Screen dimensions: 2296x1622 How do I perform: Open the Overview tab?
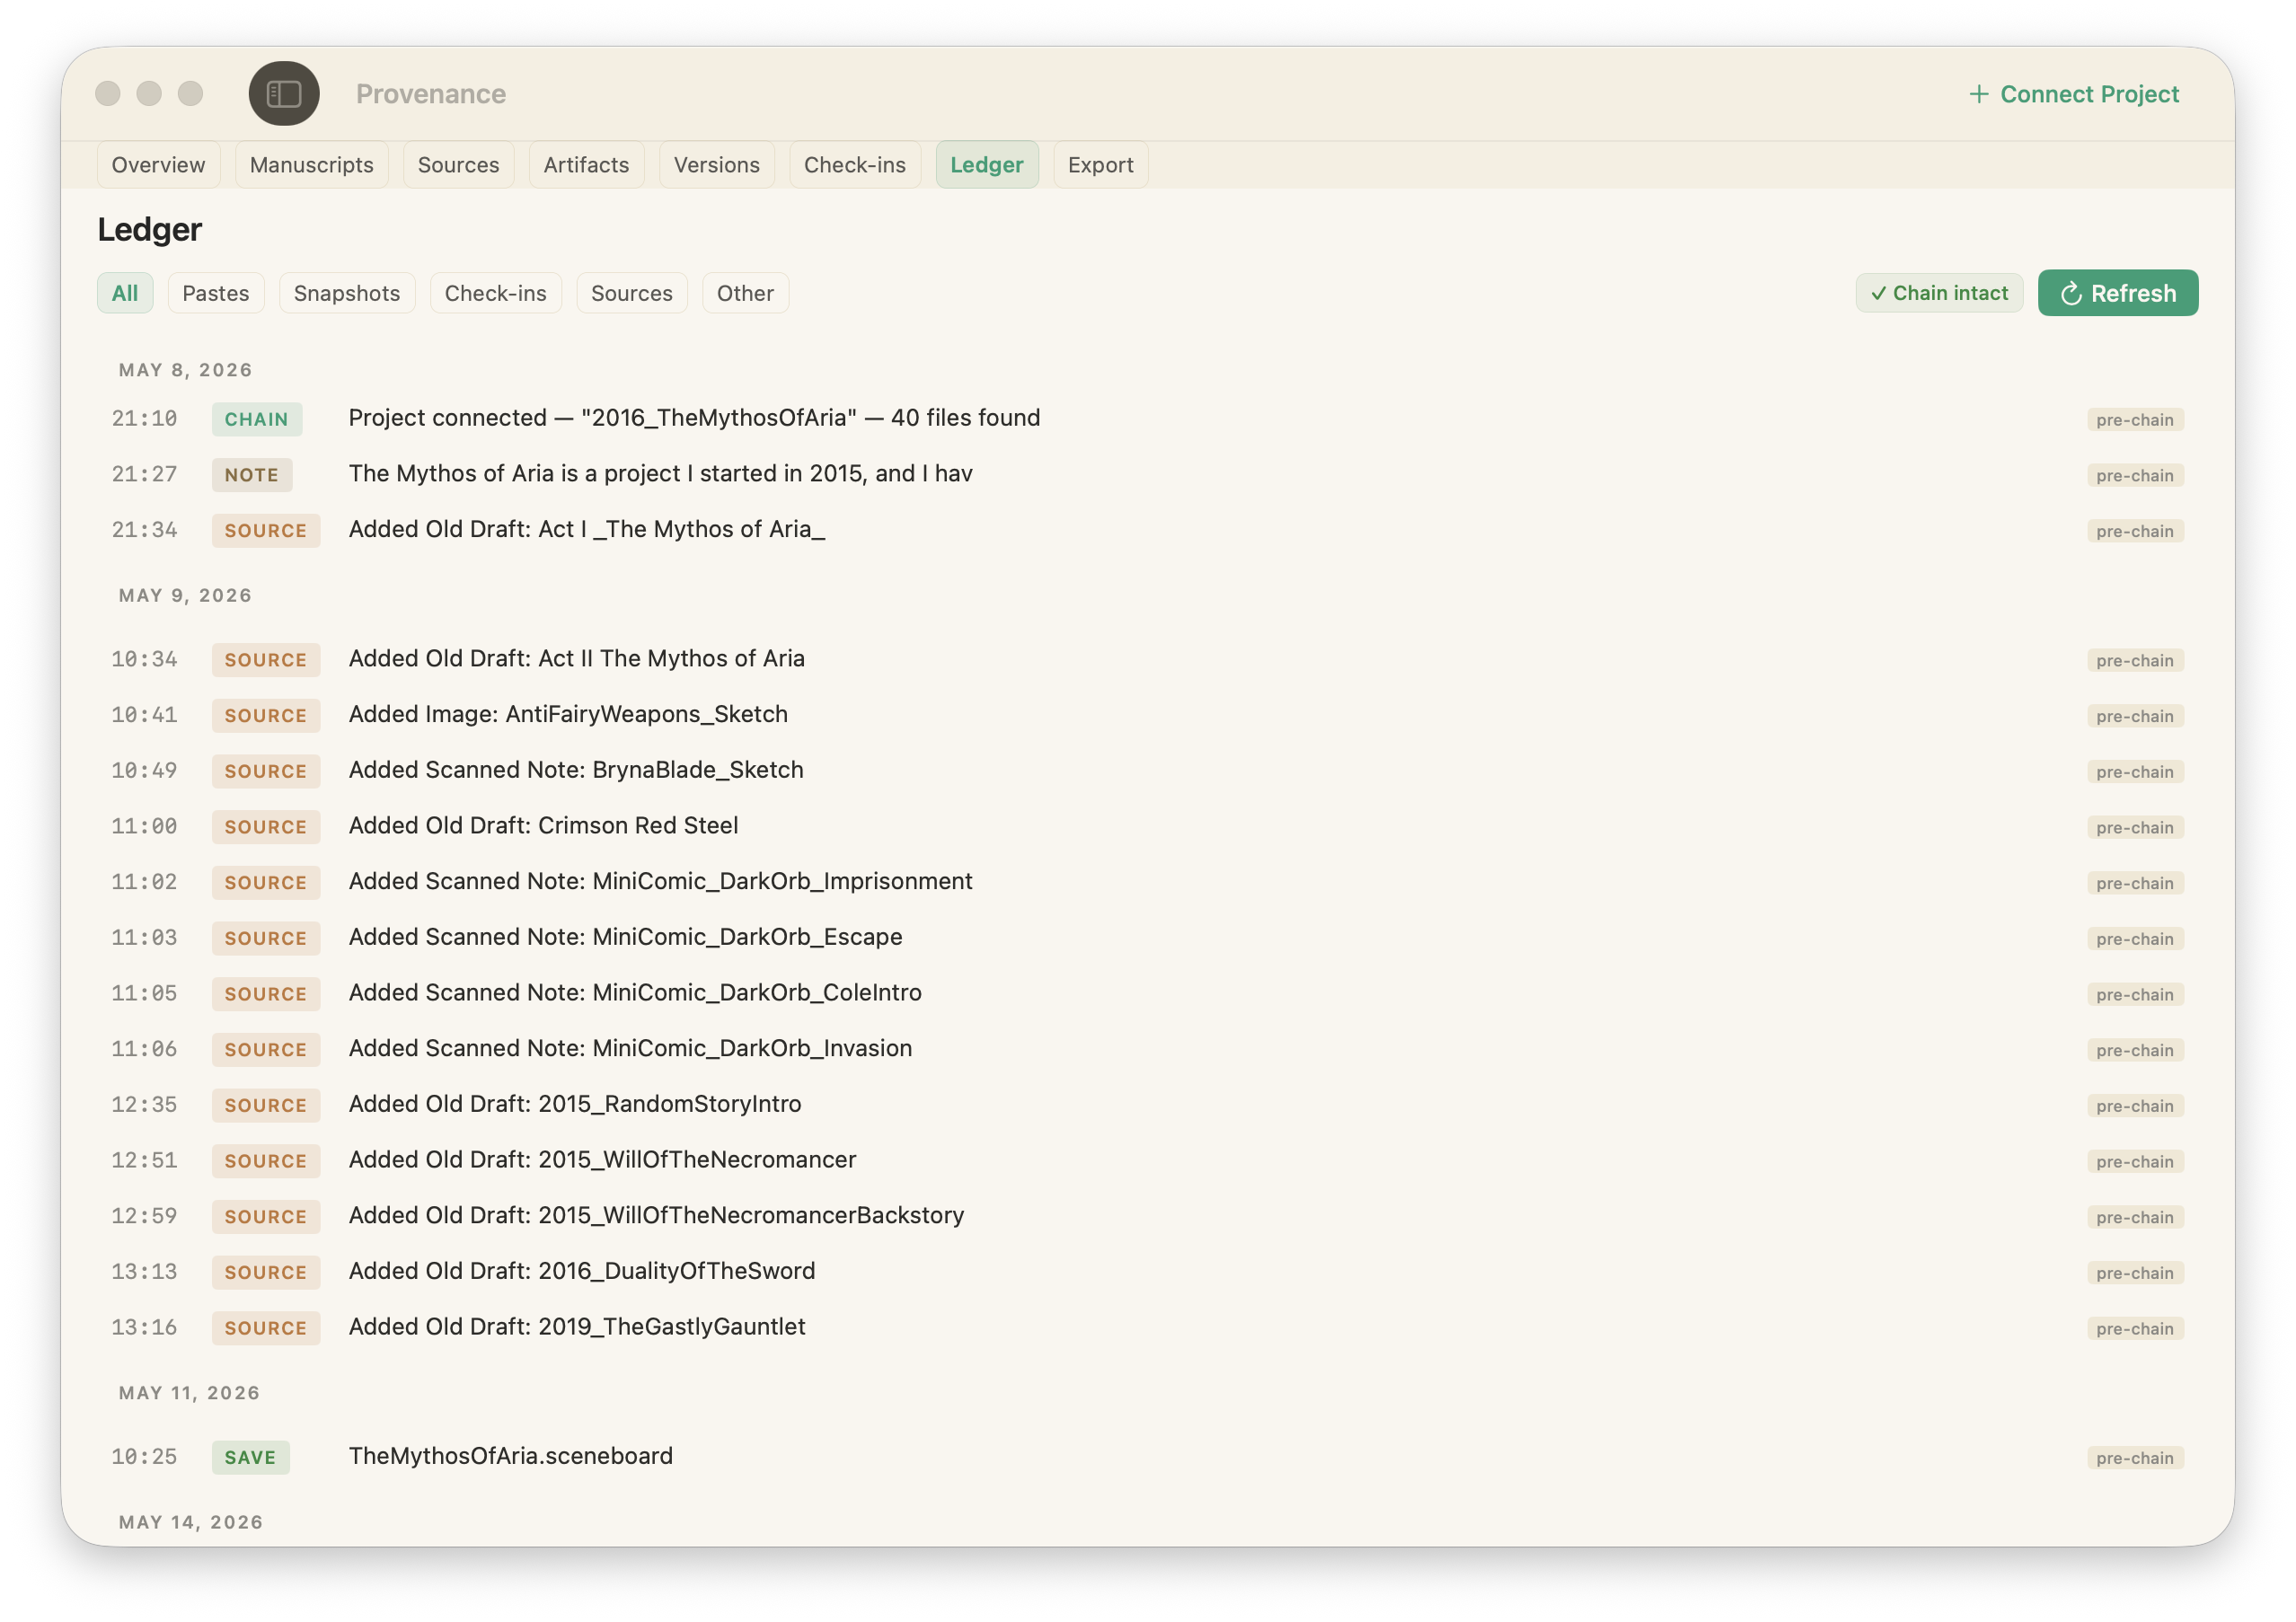158,165
